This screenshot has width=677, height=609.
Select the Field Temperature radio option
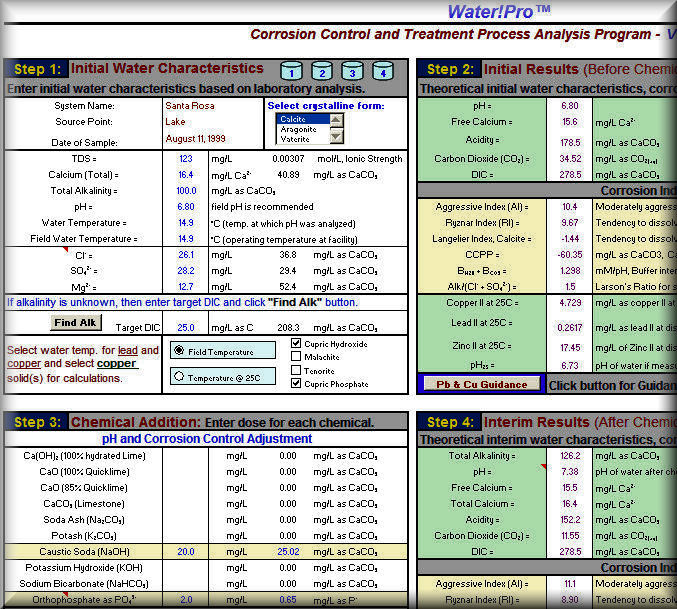coord(179,350)
